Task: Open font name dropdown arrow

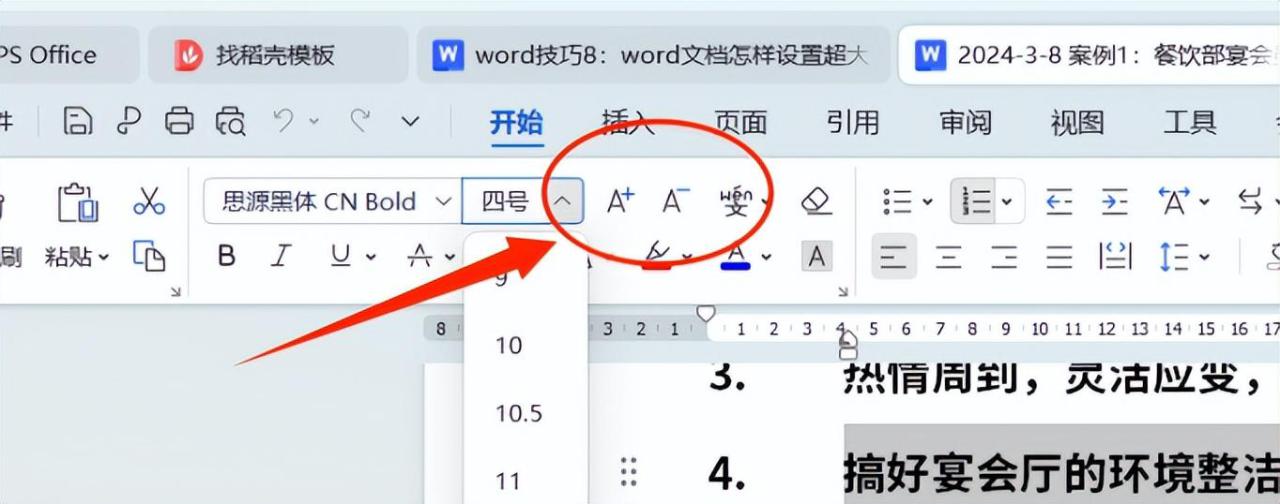Action: tap(443, 201)
